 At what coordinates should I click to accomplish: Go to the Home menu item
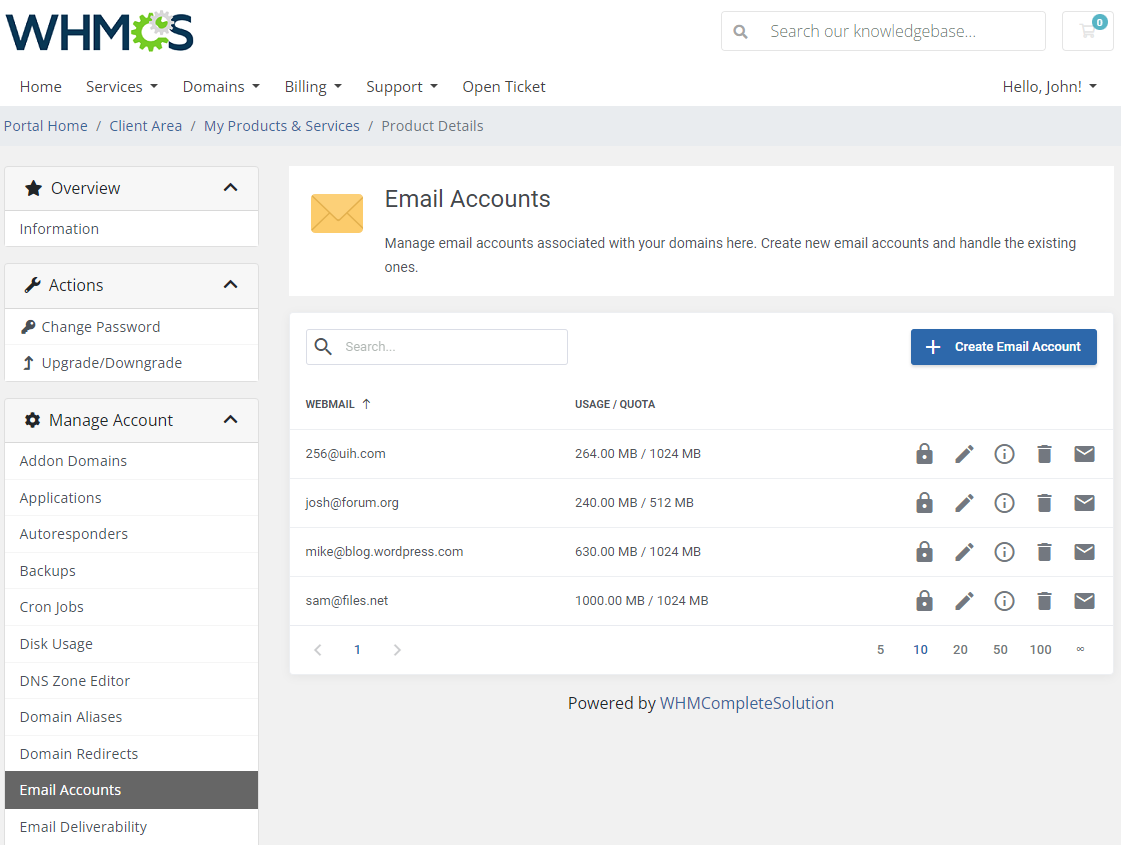coord(41,87)
